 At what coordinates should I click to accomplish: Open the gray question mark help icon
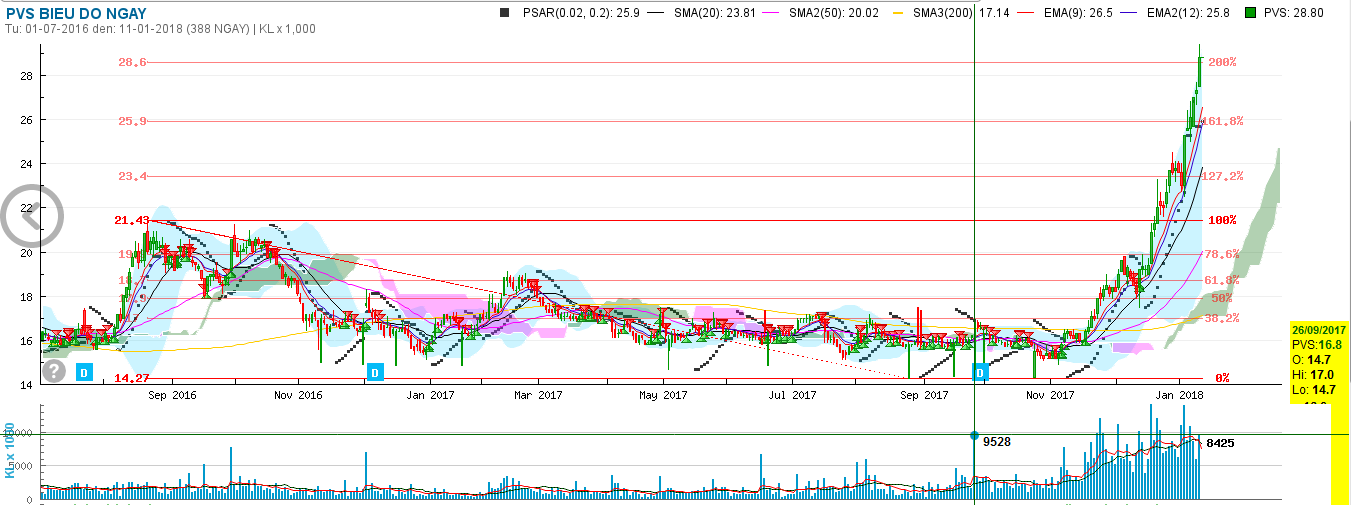[x=55, y=371]
